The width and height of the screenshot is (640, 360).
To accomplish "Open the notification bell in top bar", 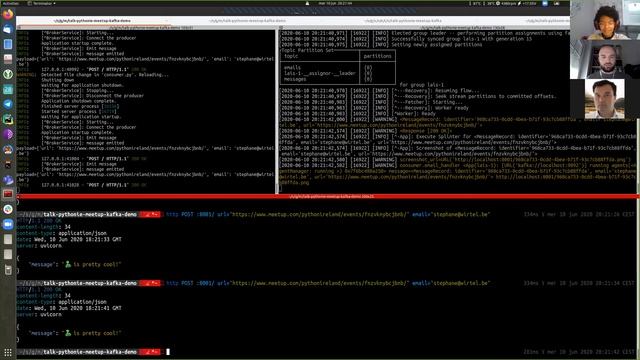I will tap(307, 3).
